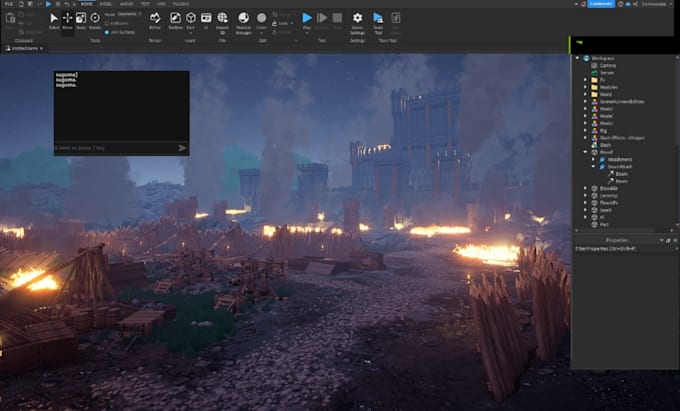The height and width of the screenshot is (411, 680).
Task: Click the chat send arrow button
Action: pyautogui.click(x=182, y=148)
